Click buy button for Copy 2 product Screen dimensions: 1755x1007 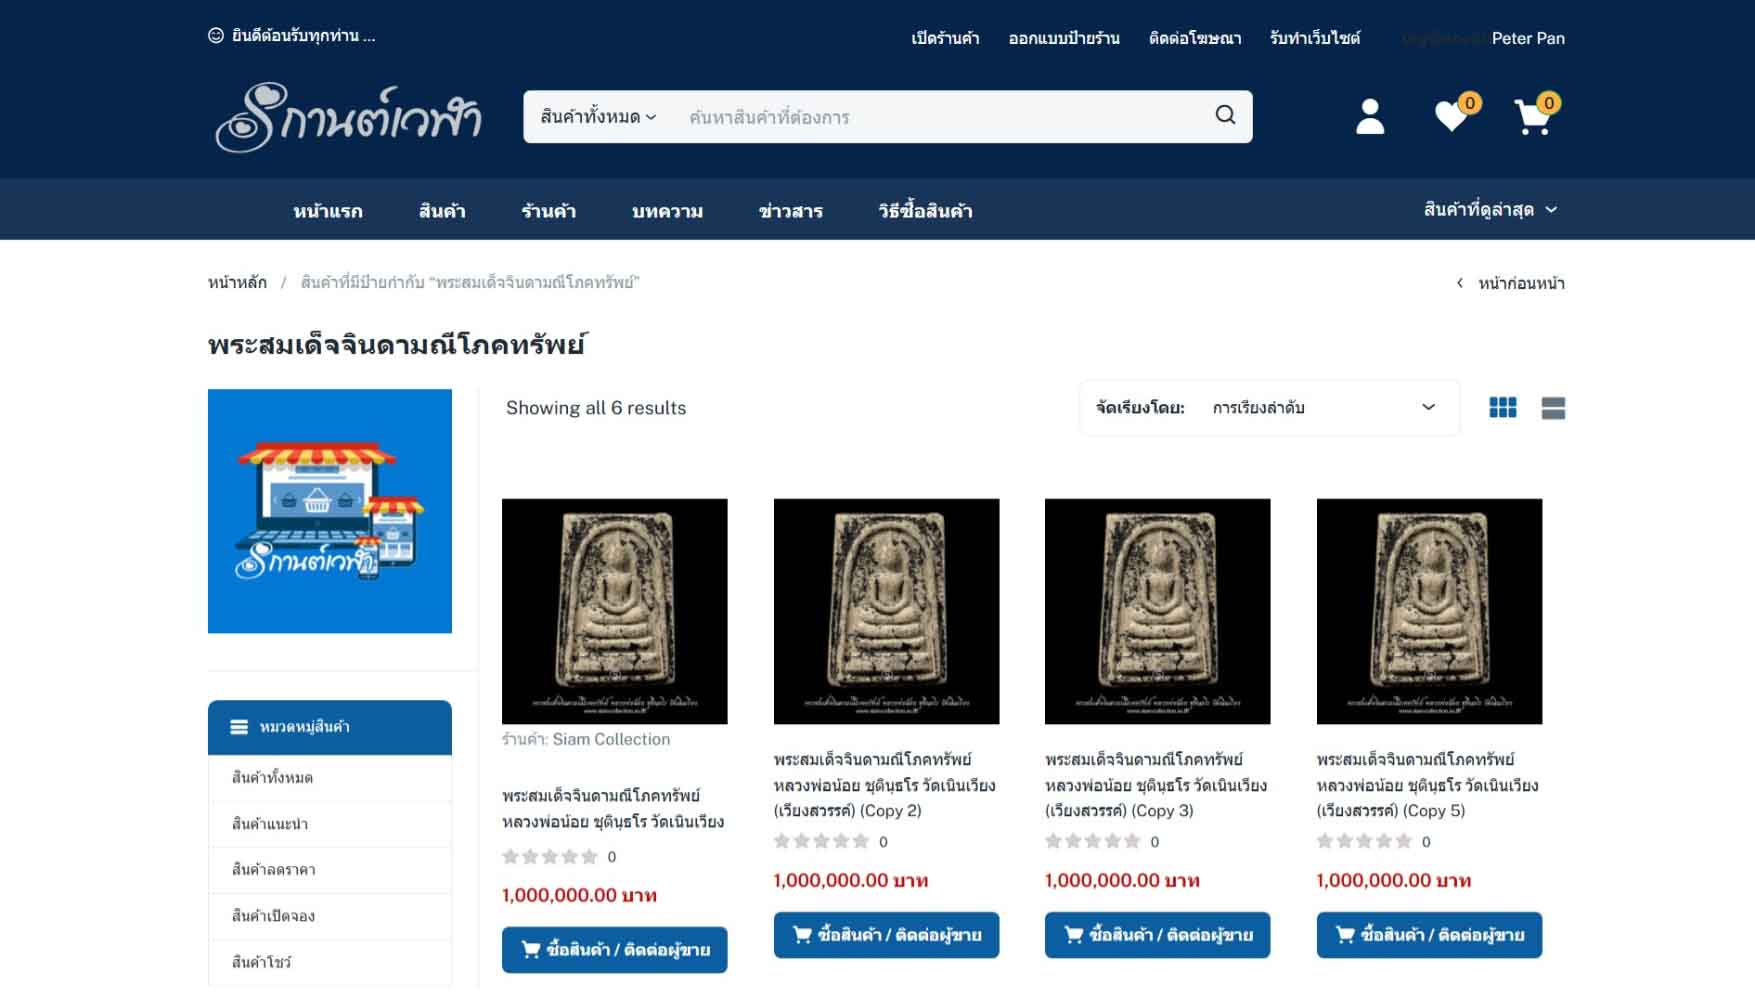pos(886,935)
